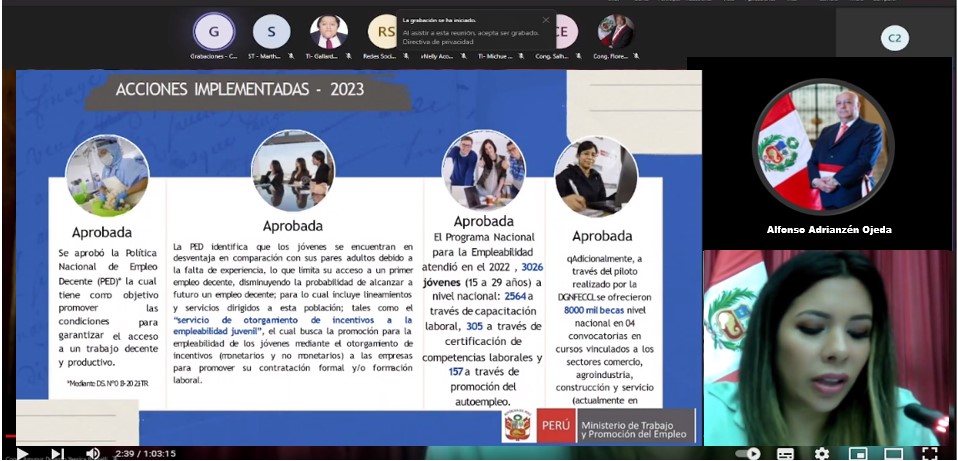Toggle subtitles/closed captions button

tap(786, 453)
